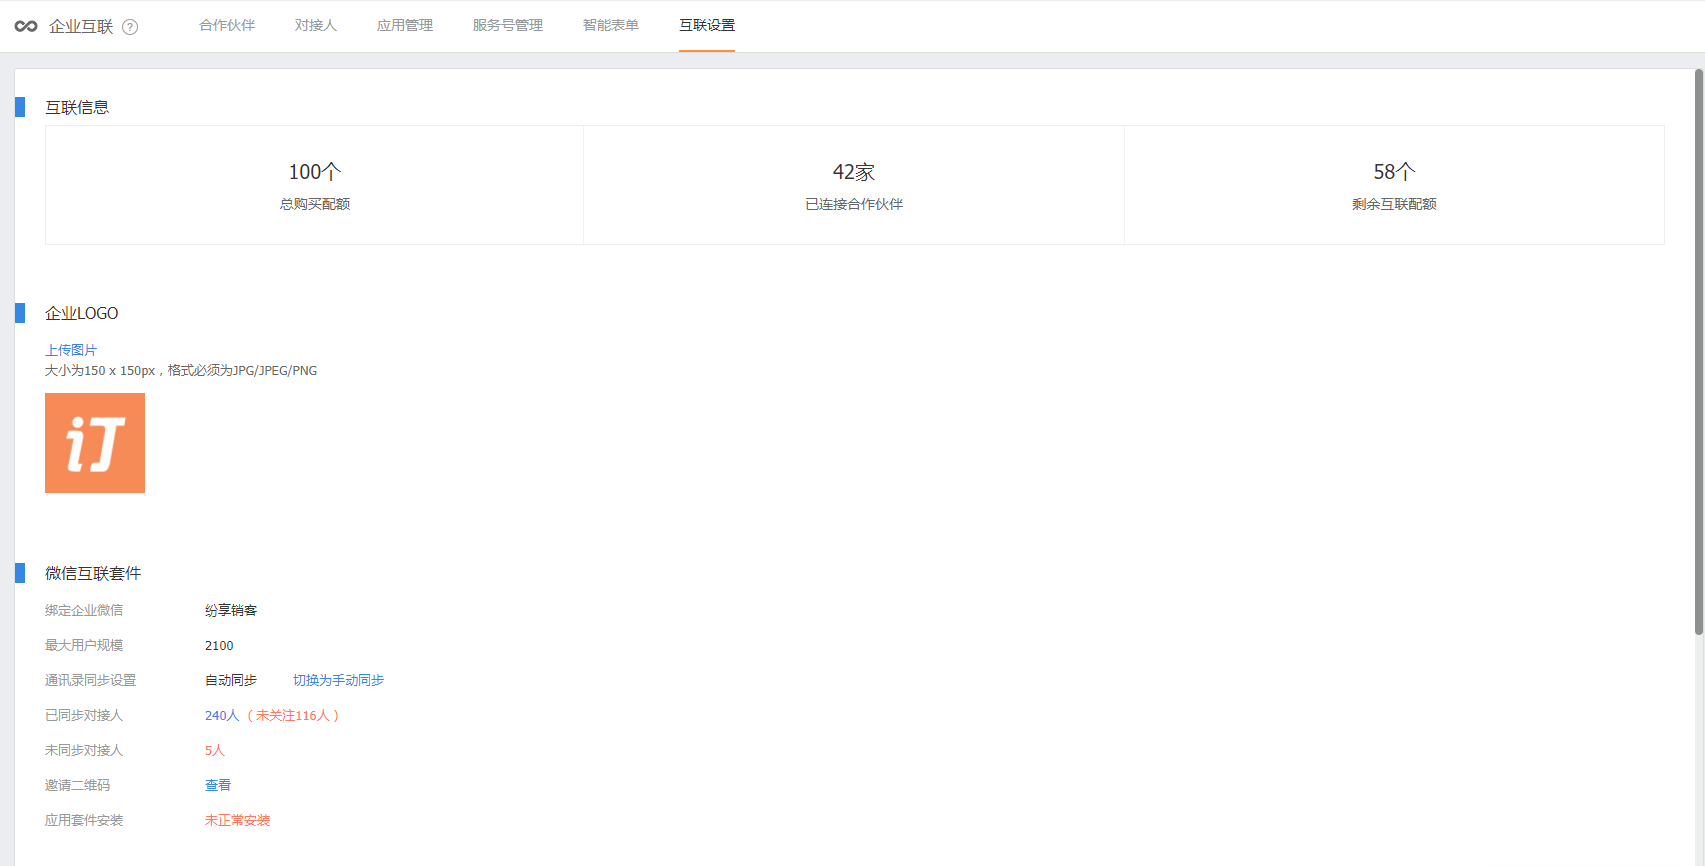Click the 纷享销客 bound WeChat value
This screenshot has height=866, width=1705.
(x=231, y=610)
